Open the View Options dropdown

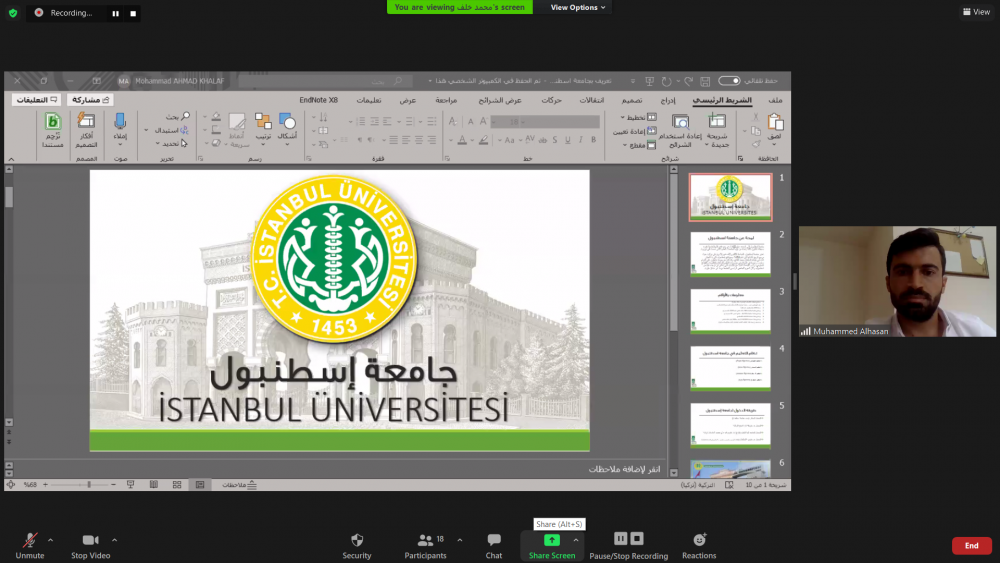pos(578,7)
